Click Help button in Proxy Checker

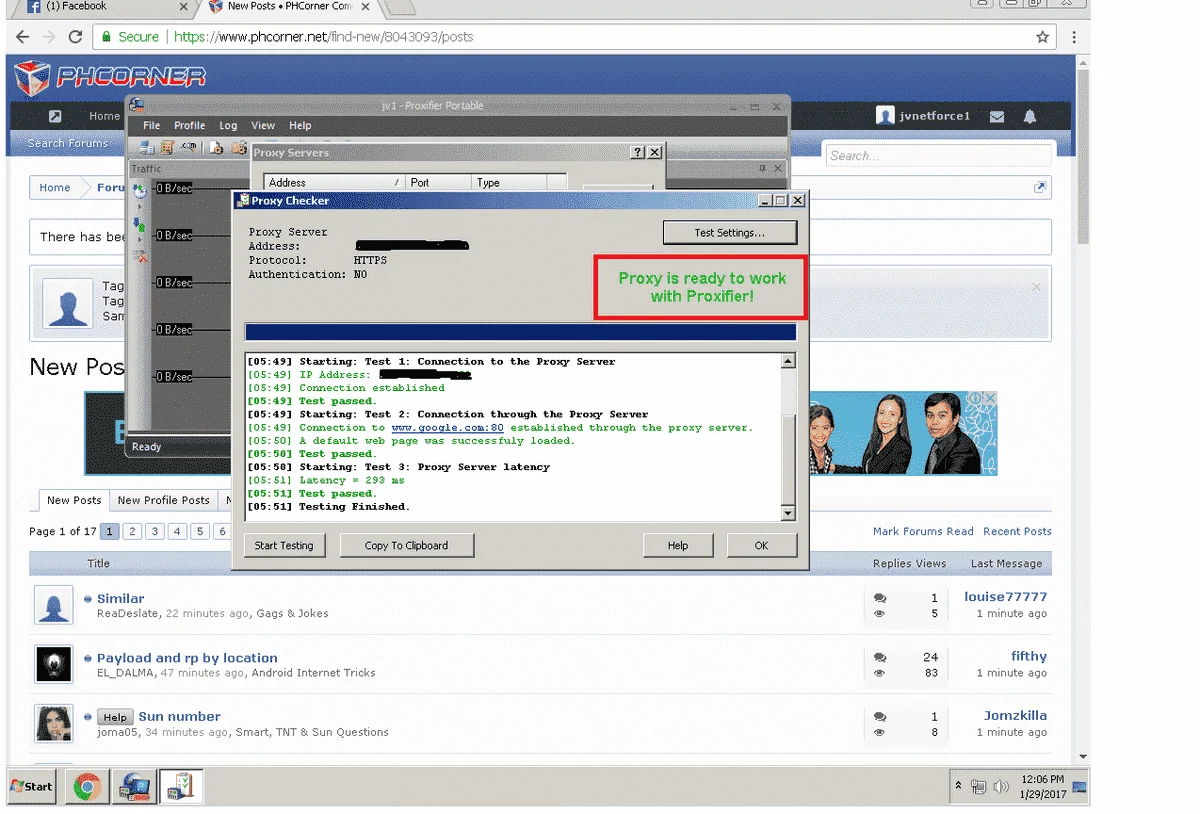[x=678, y=545]
